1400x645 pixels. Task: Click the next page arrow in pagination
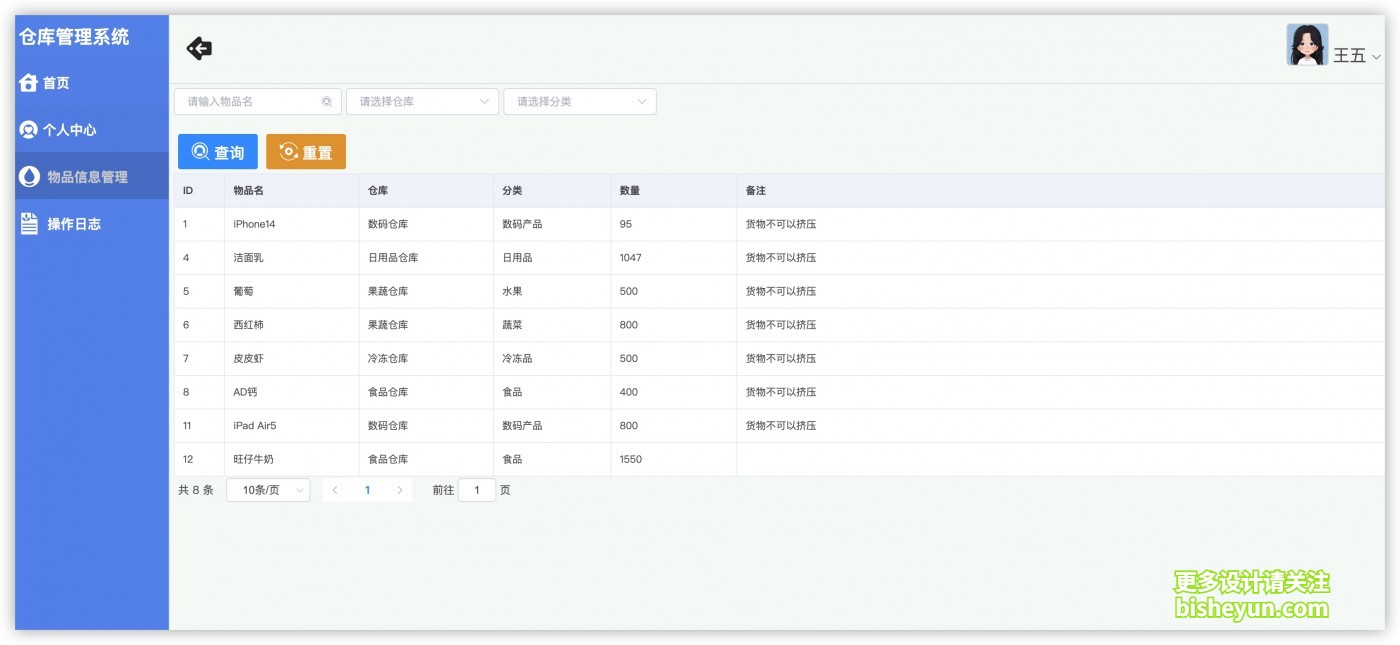[x=400, y=490]
